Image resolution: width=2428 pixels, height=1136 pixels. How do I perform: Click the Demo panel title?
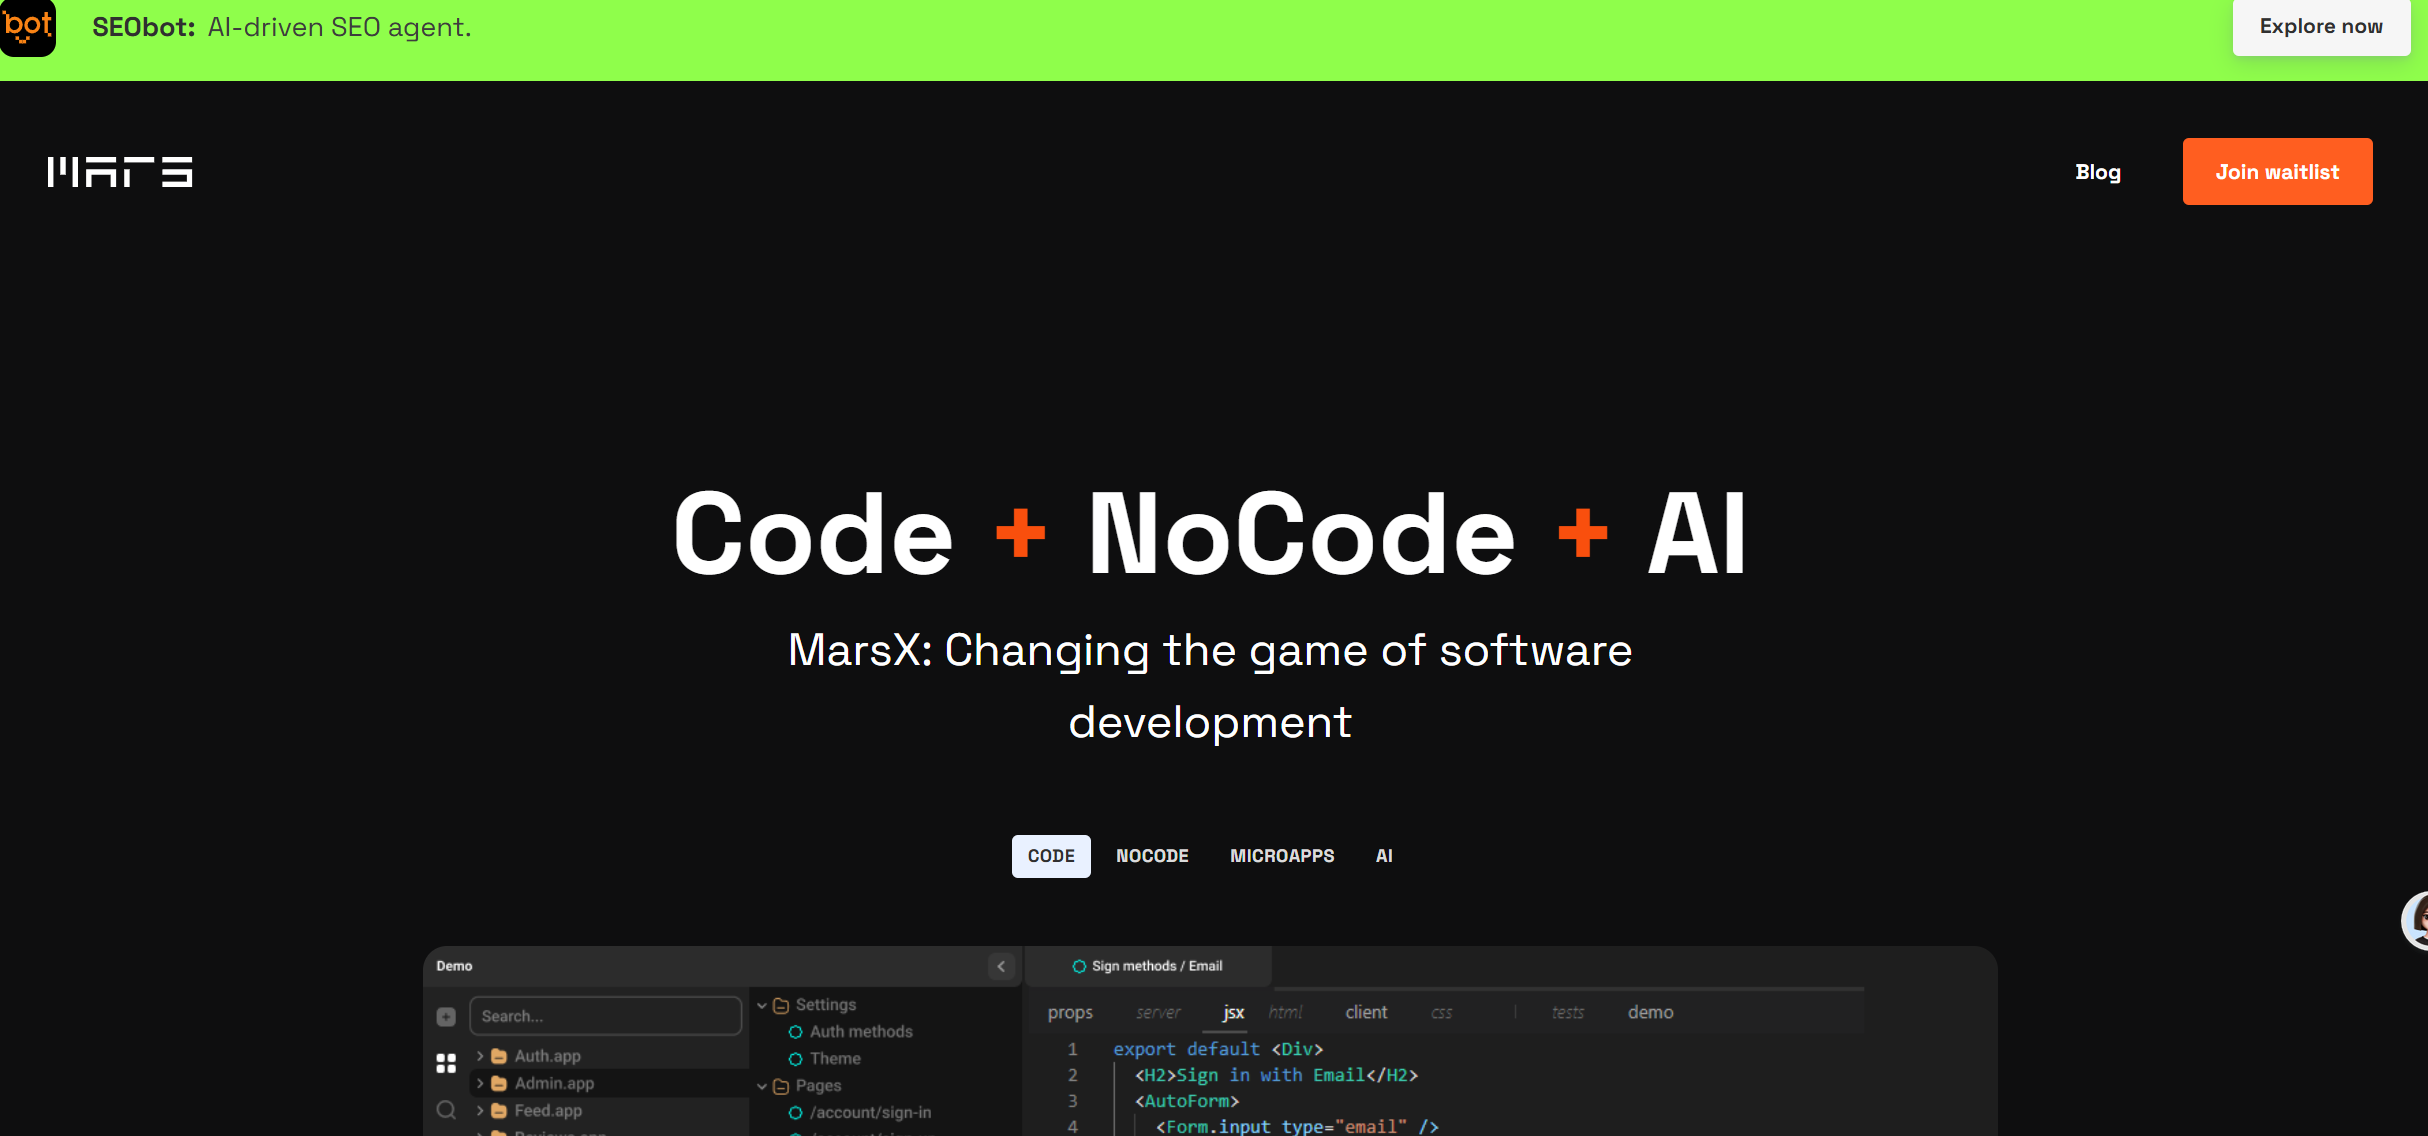click(x=454, y=966)
